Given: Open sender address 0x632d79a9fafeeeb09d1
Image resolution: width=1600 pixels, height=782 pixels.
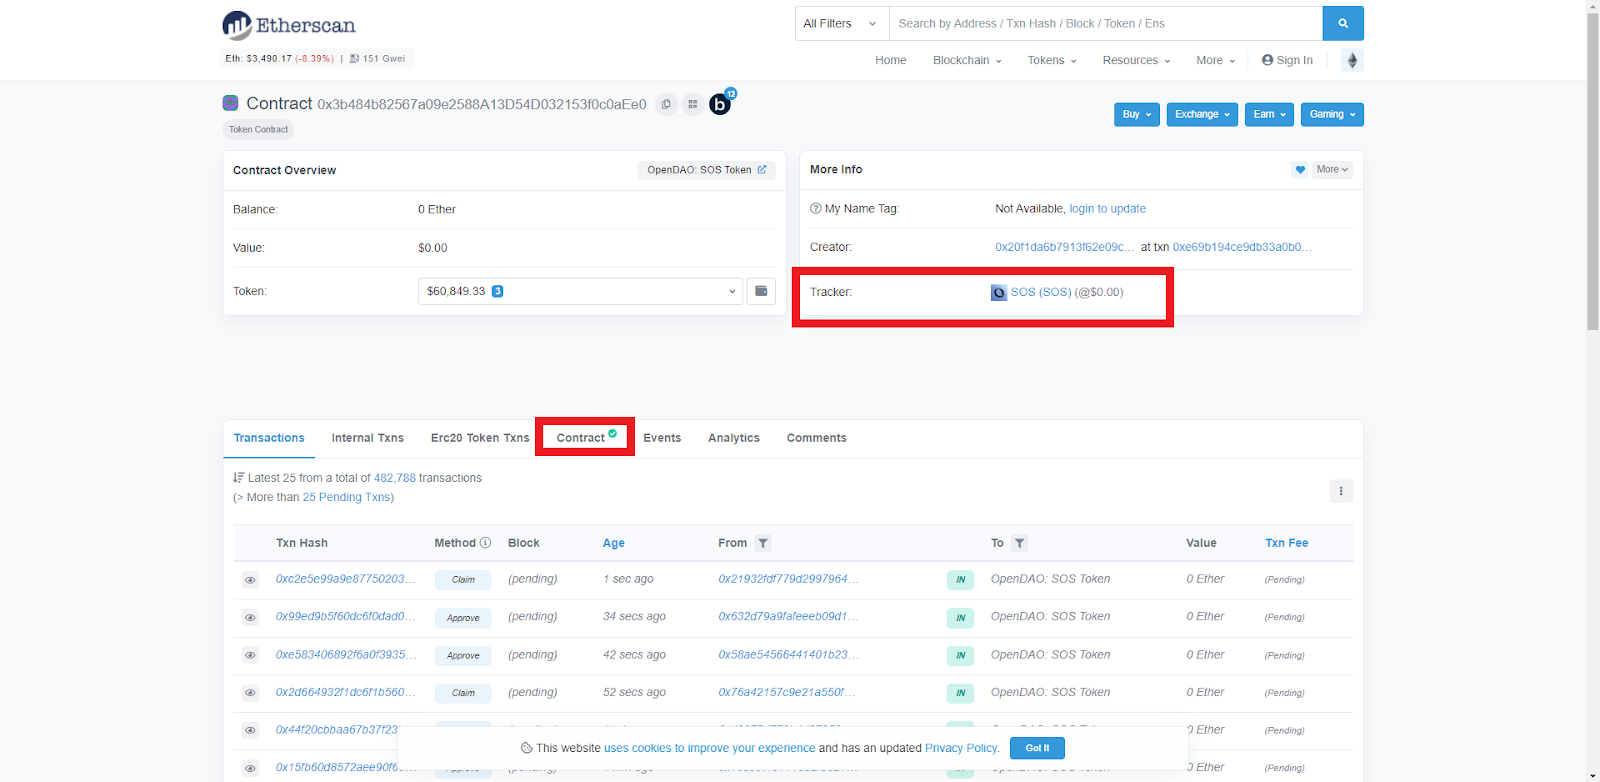Looking at the screenshot, I should click(788, 616).
